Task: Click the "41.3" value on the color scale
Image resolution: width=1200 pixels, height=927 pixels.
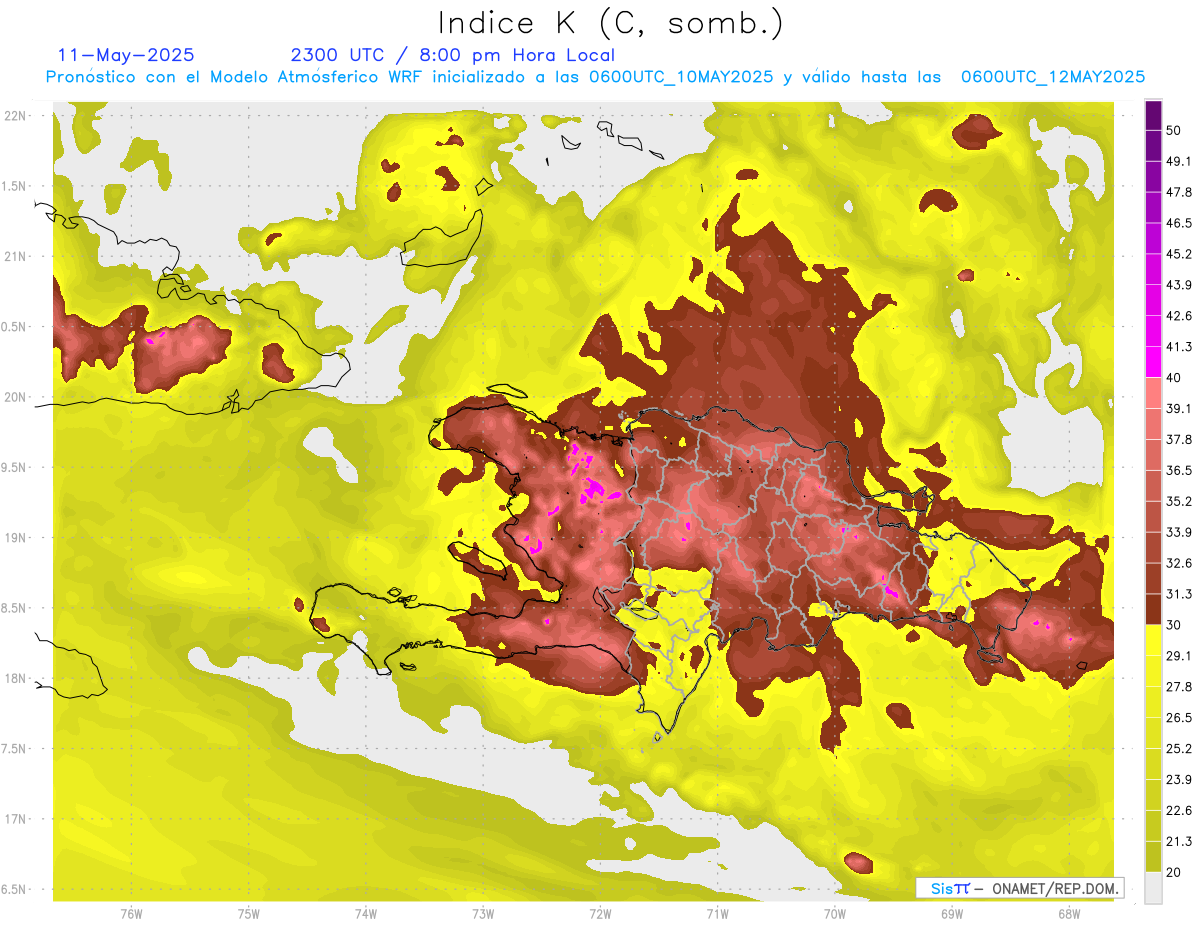Action: click(x=1179, y=347)
